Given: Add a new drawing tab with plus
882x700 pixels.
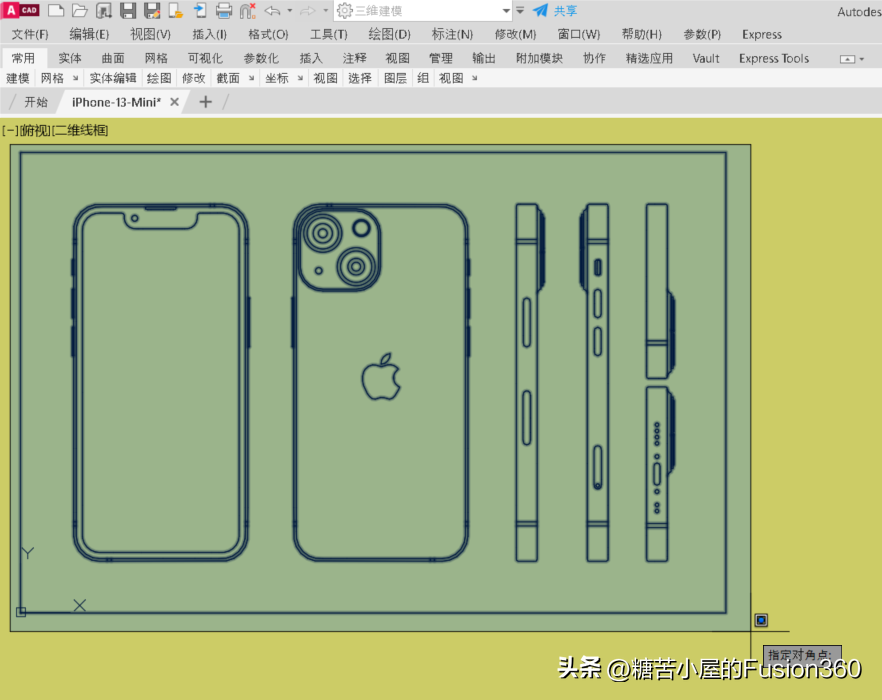Looking at the screenshot, I should (206, 102).
